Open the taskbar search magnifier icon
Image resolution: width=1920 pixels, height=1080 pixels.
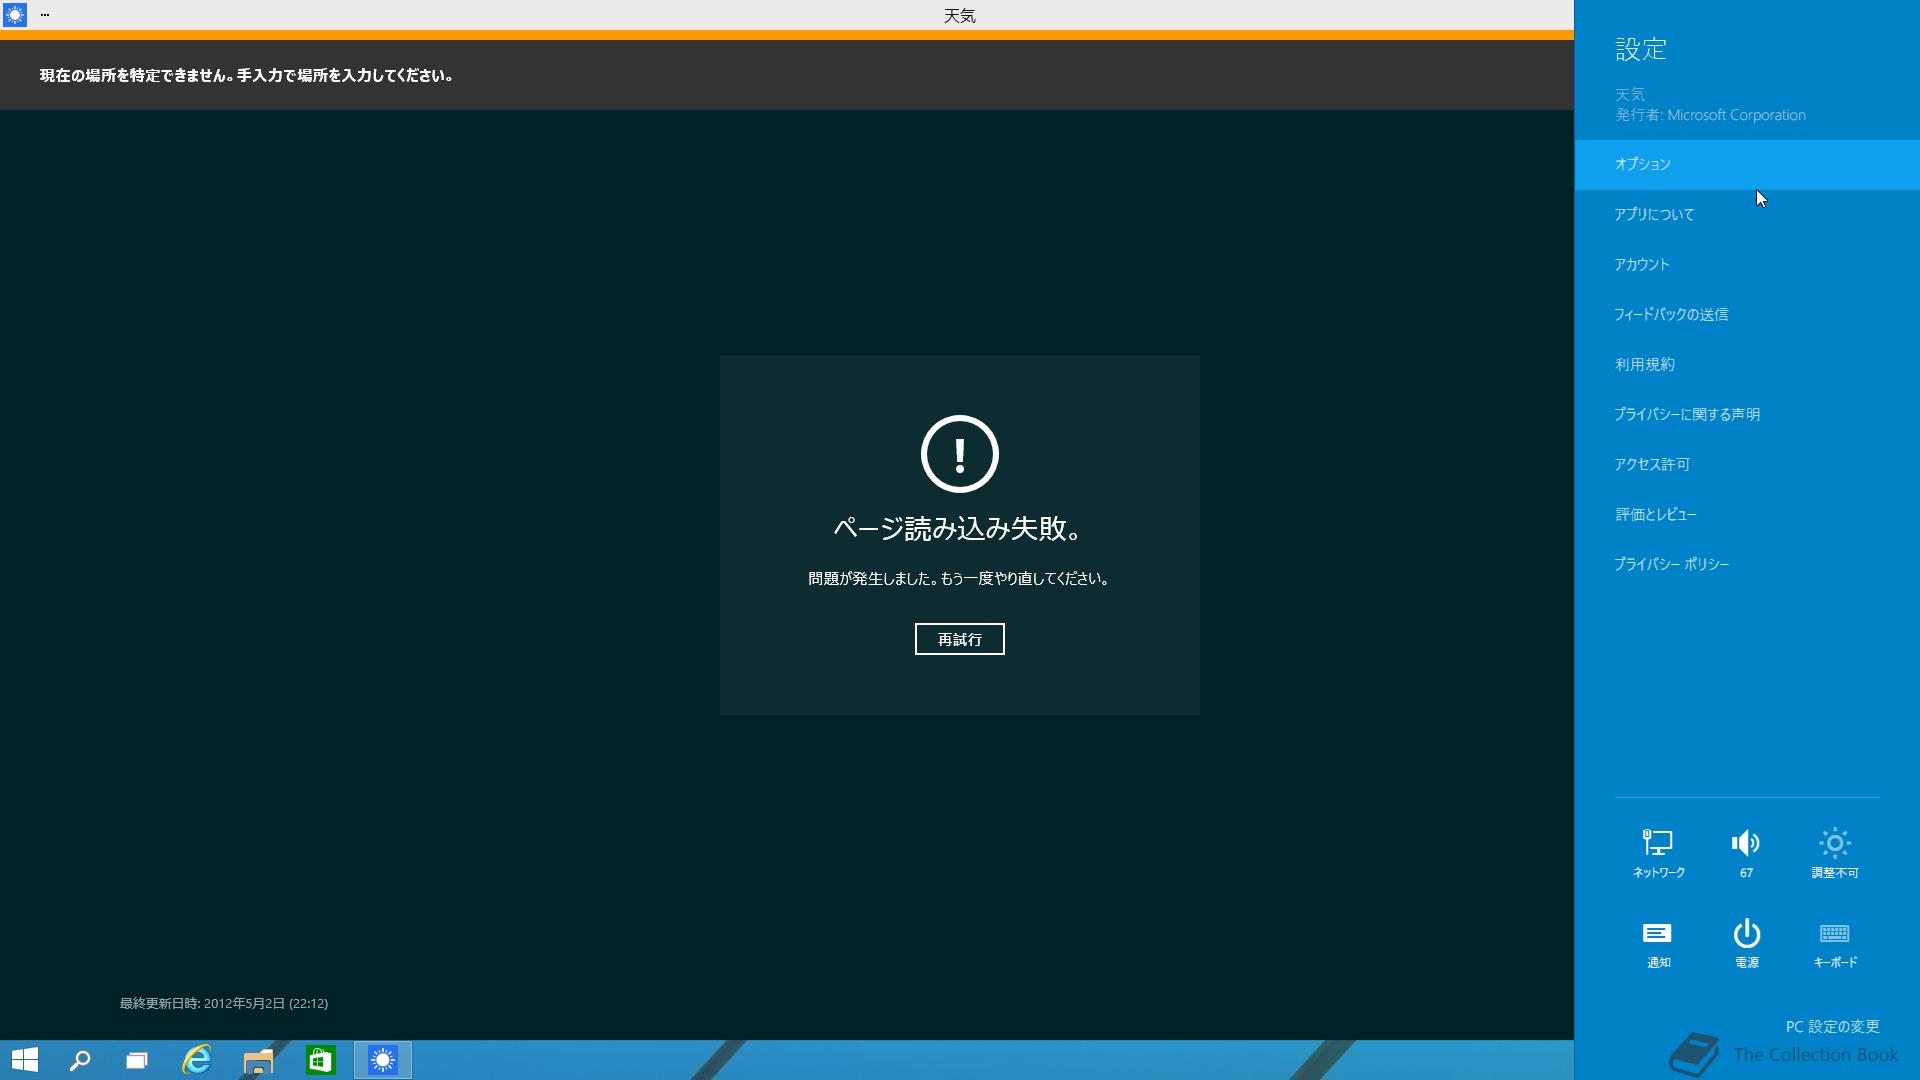(x=80, y=1060)
